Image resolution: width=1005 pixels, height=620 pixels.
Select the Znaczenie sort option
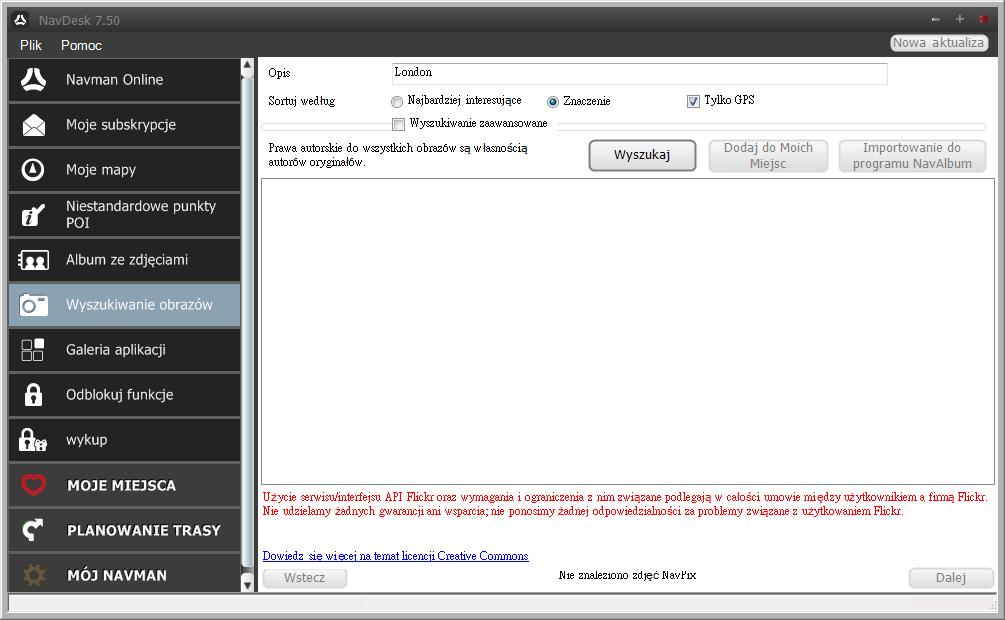[x=552, y=101]
